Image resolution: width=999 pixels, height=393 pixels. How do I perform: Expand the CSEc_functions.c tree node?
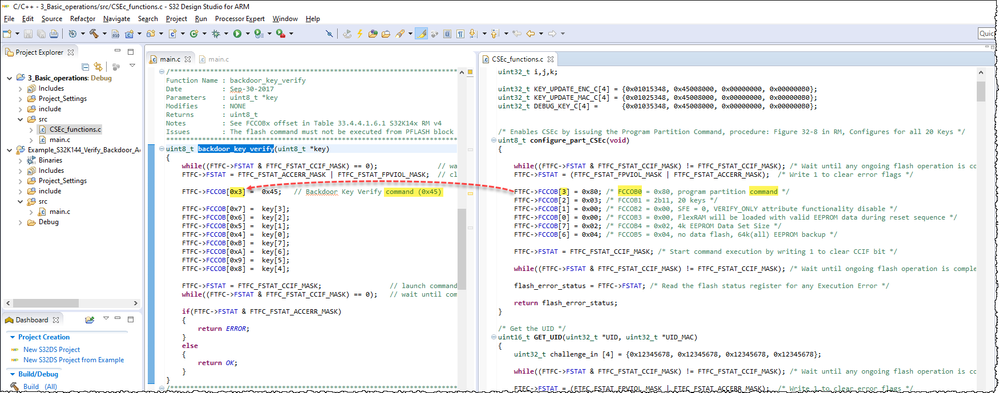pos(32,129)
